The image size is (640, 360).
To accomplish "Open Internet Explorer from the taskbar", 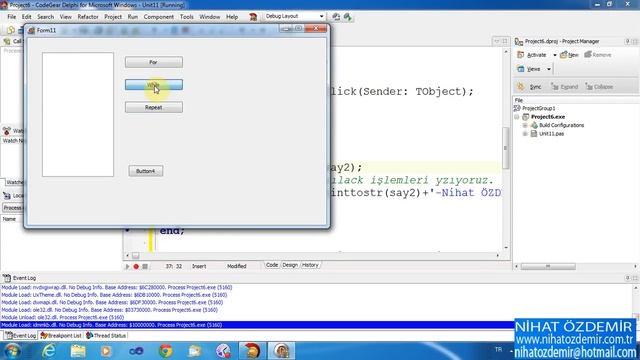I will pyautogui.click(x=49, y=351).
